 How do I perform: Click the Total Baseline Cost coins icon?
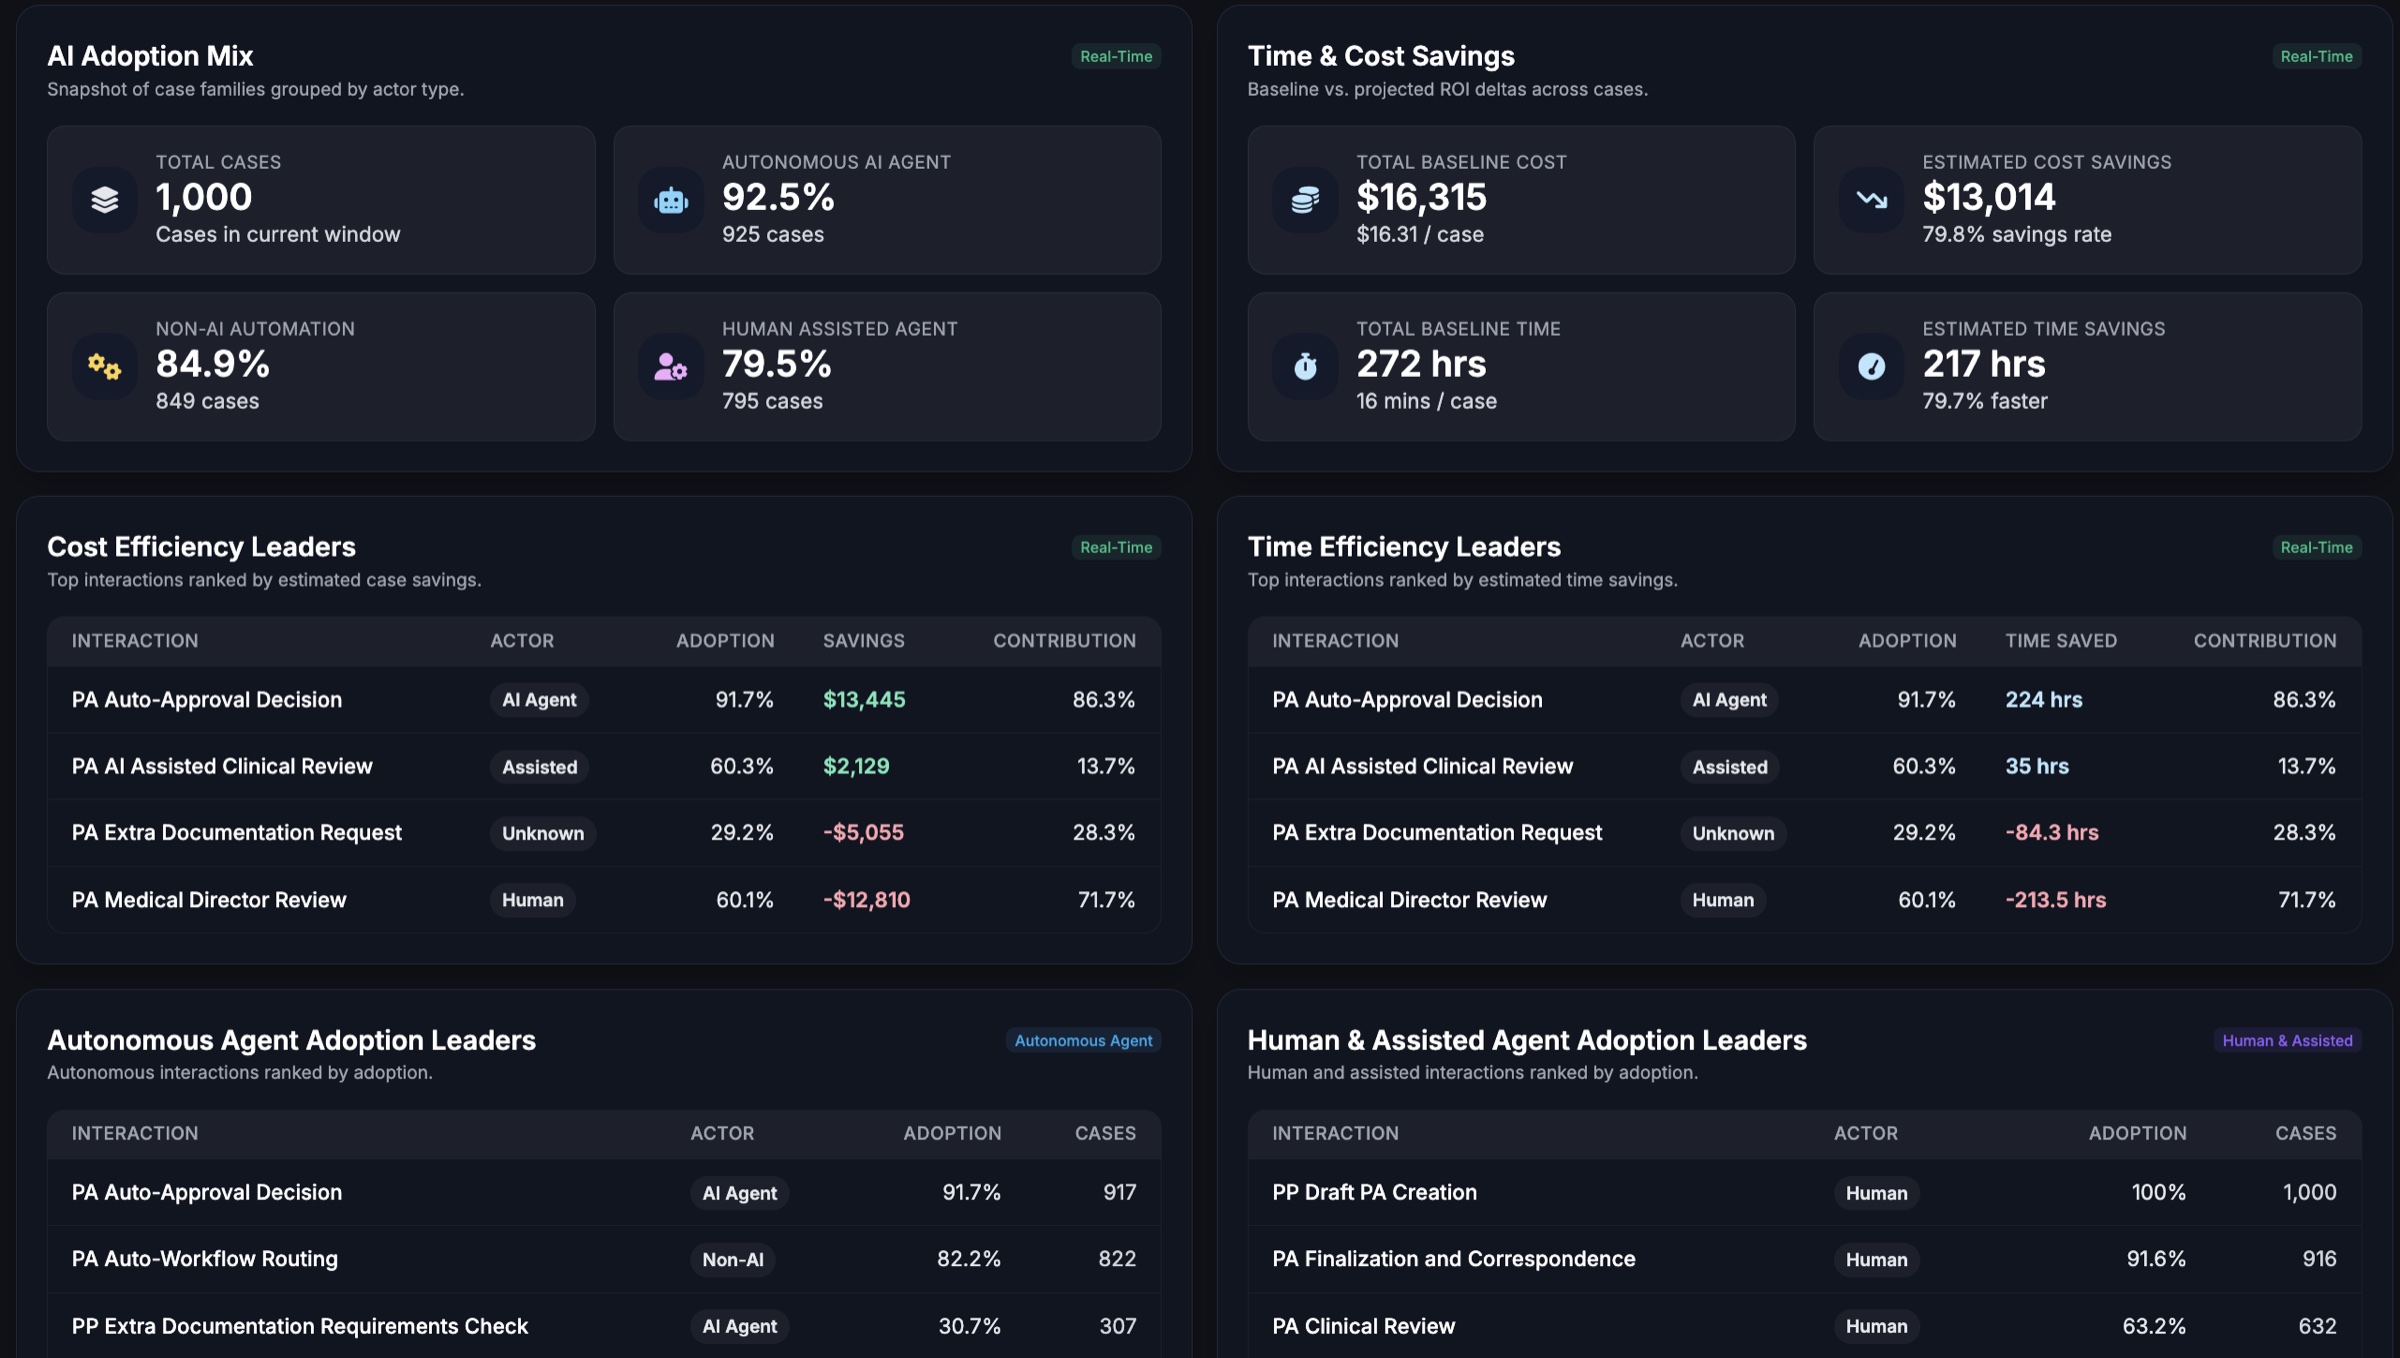coord(1305,200)
